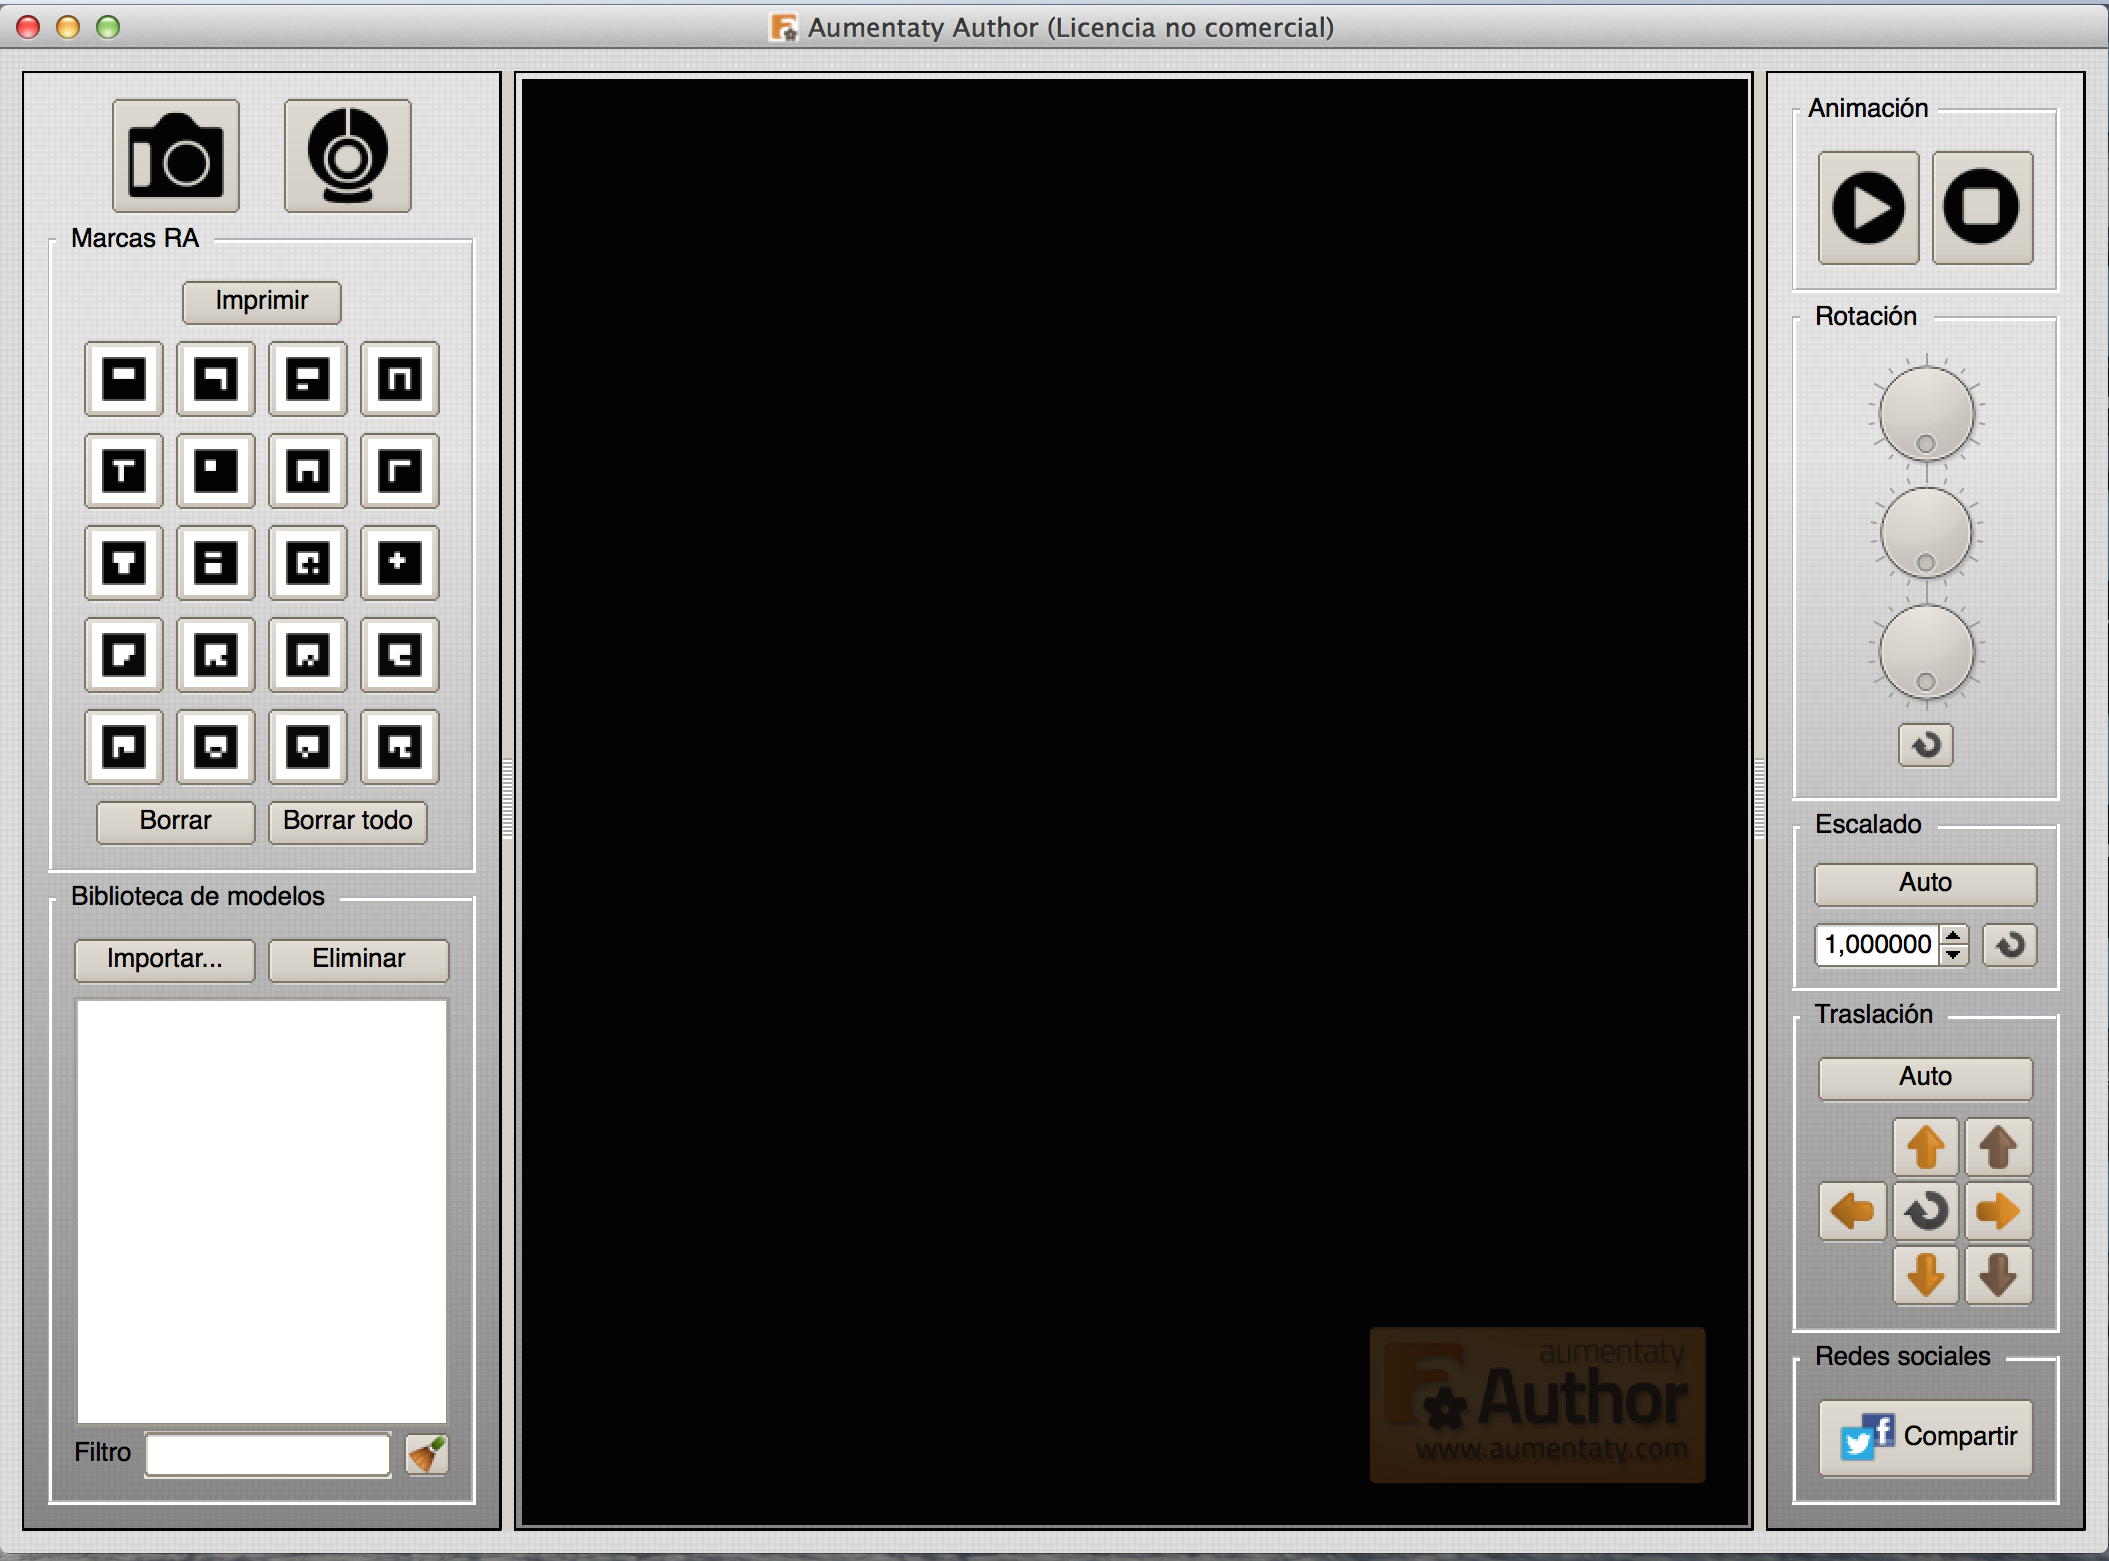Reset rotation using the circular arrow
Viewport: 2109px width, 1561px height.
[1925, 745]
